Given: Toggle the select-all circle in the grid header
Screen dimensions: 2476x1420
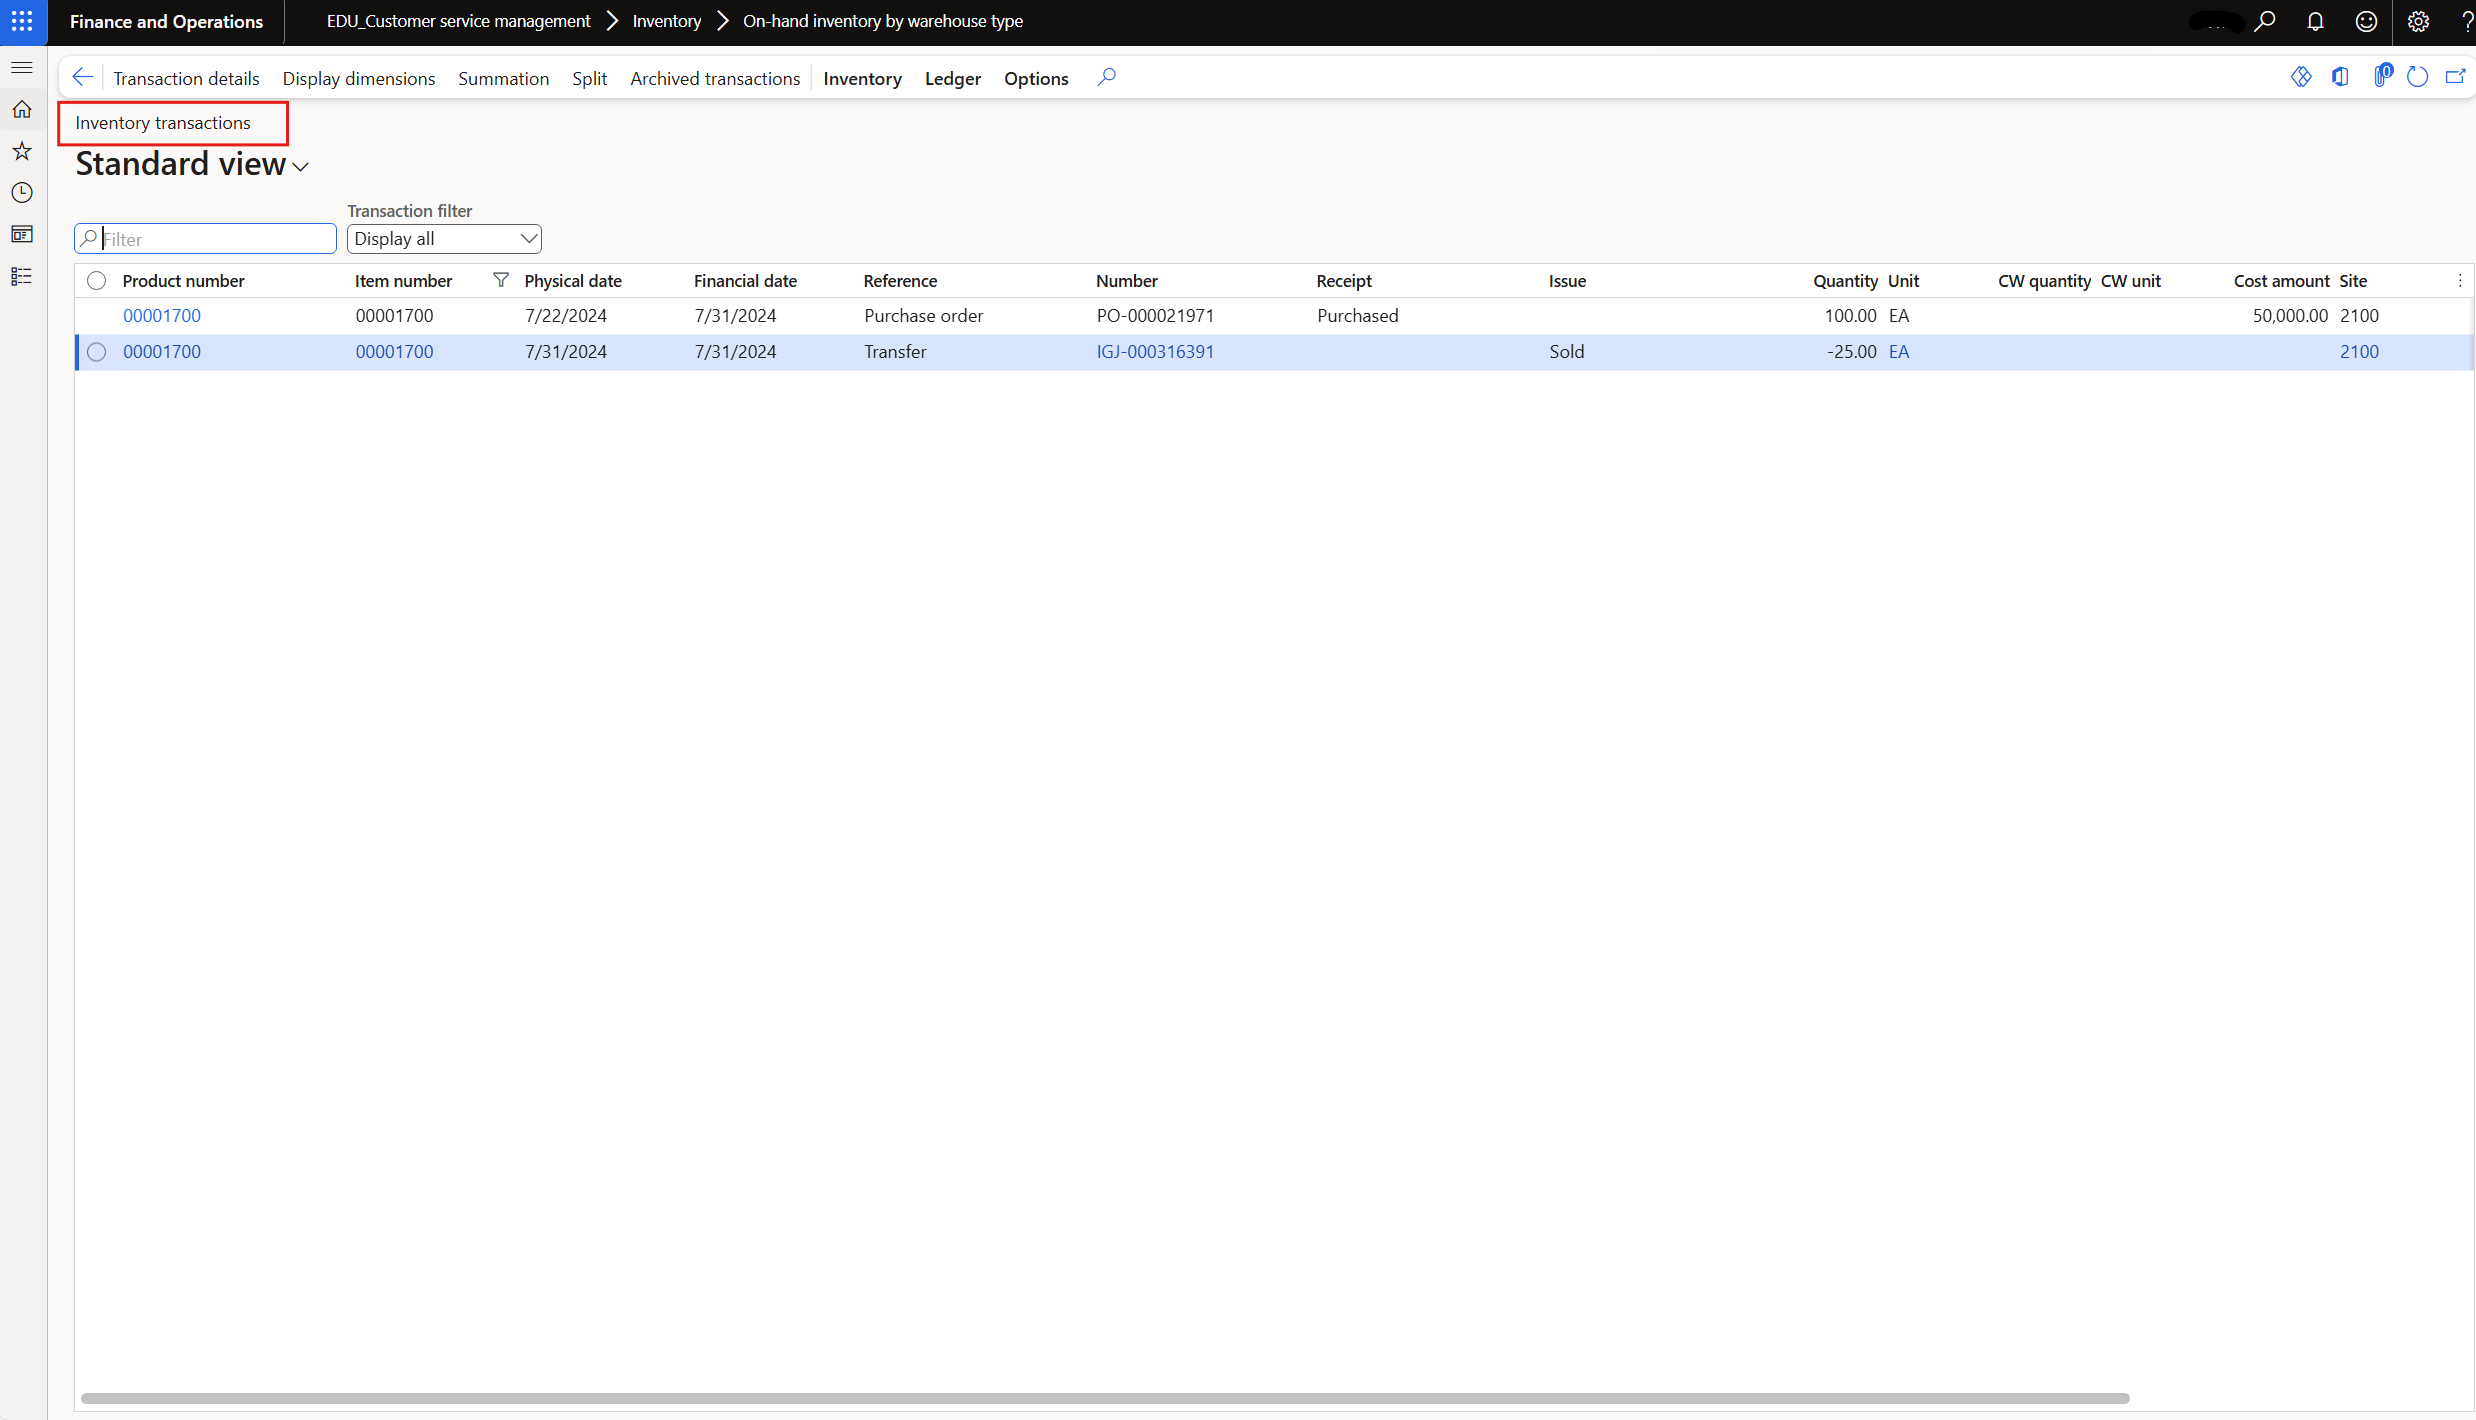Looking at the screenshot, I should [96, 281].
